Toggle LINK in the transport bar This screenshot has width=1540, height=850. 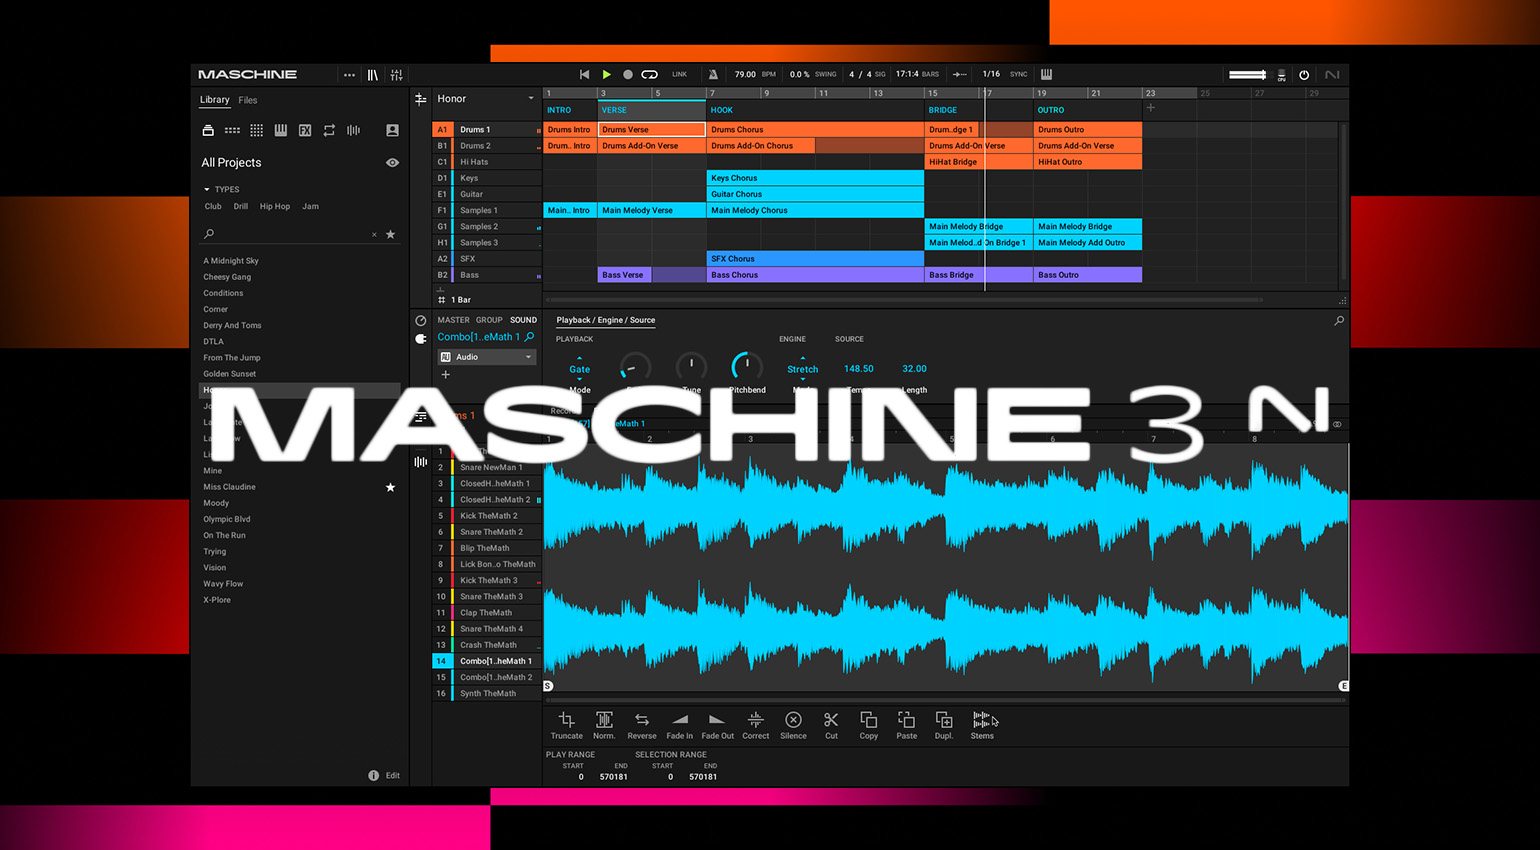click(x=679, y=74)
